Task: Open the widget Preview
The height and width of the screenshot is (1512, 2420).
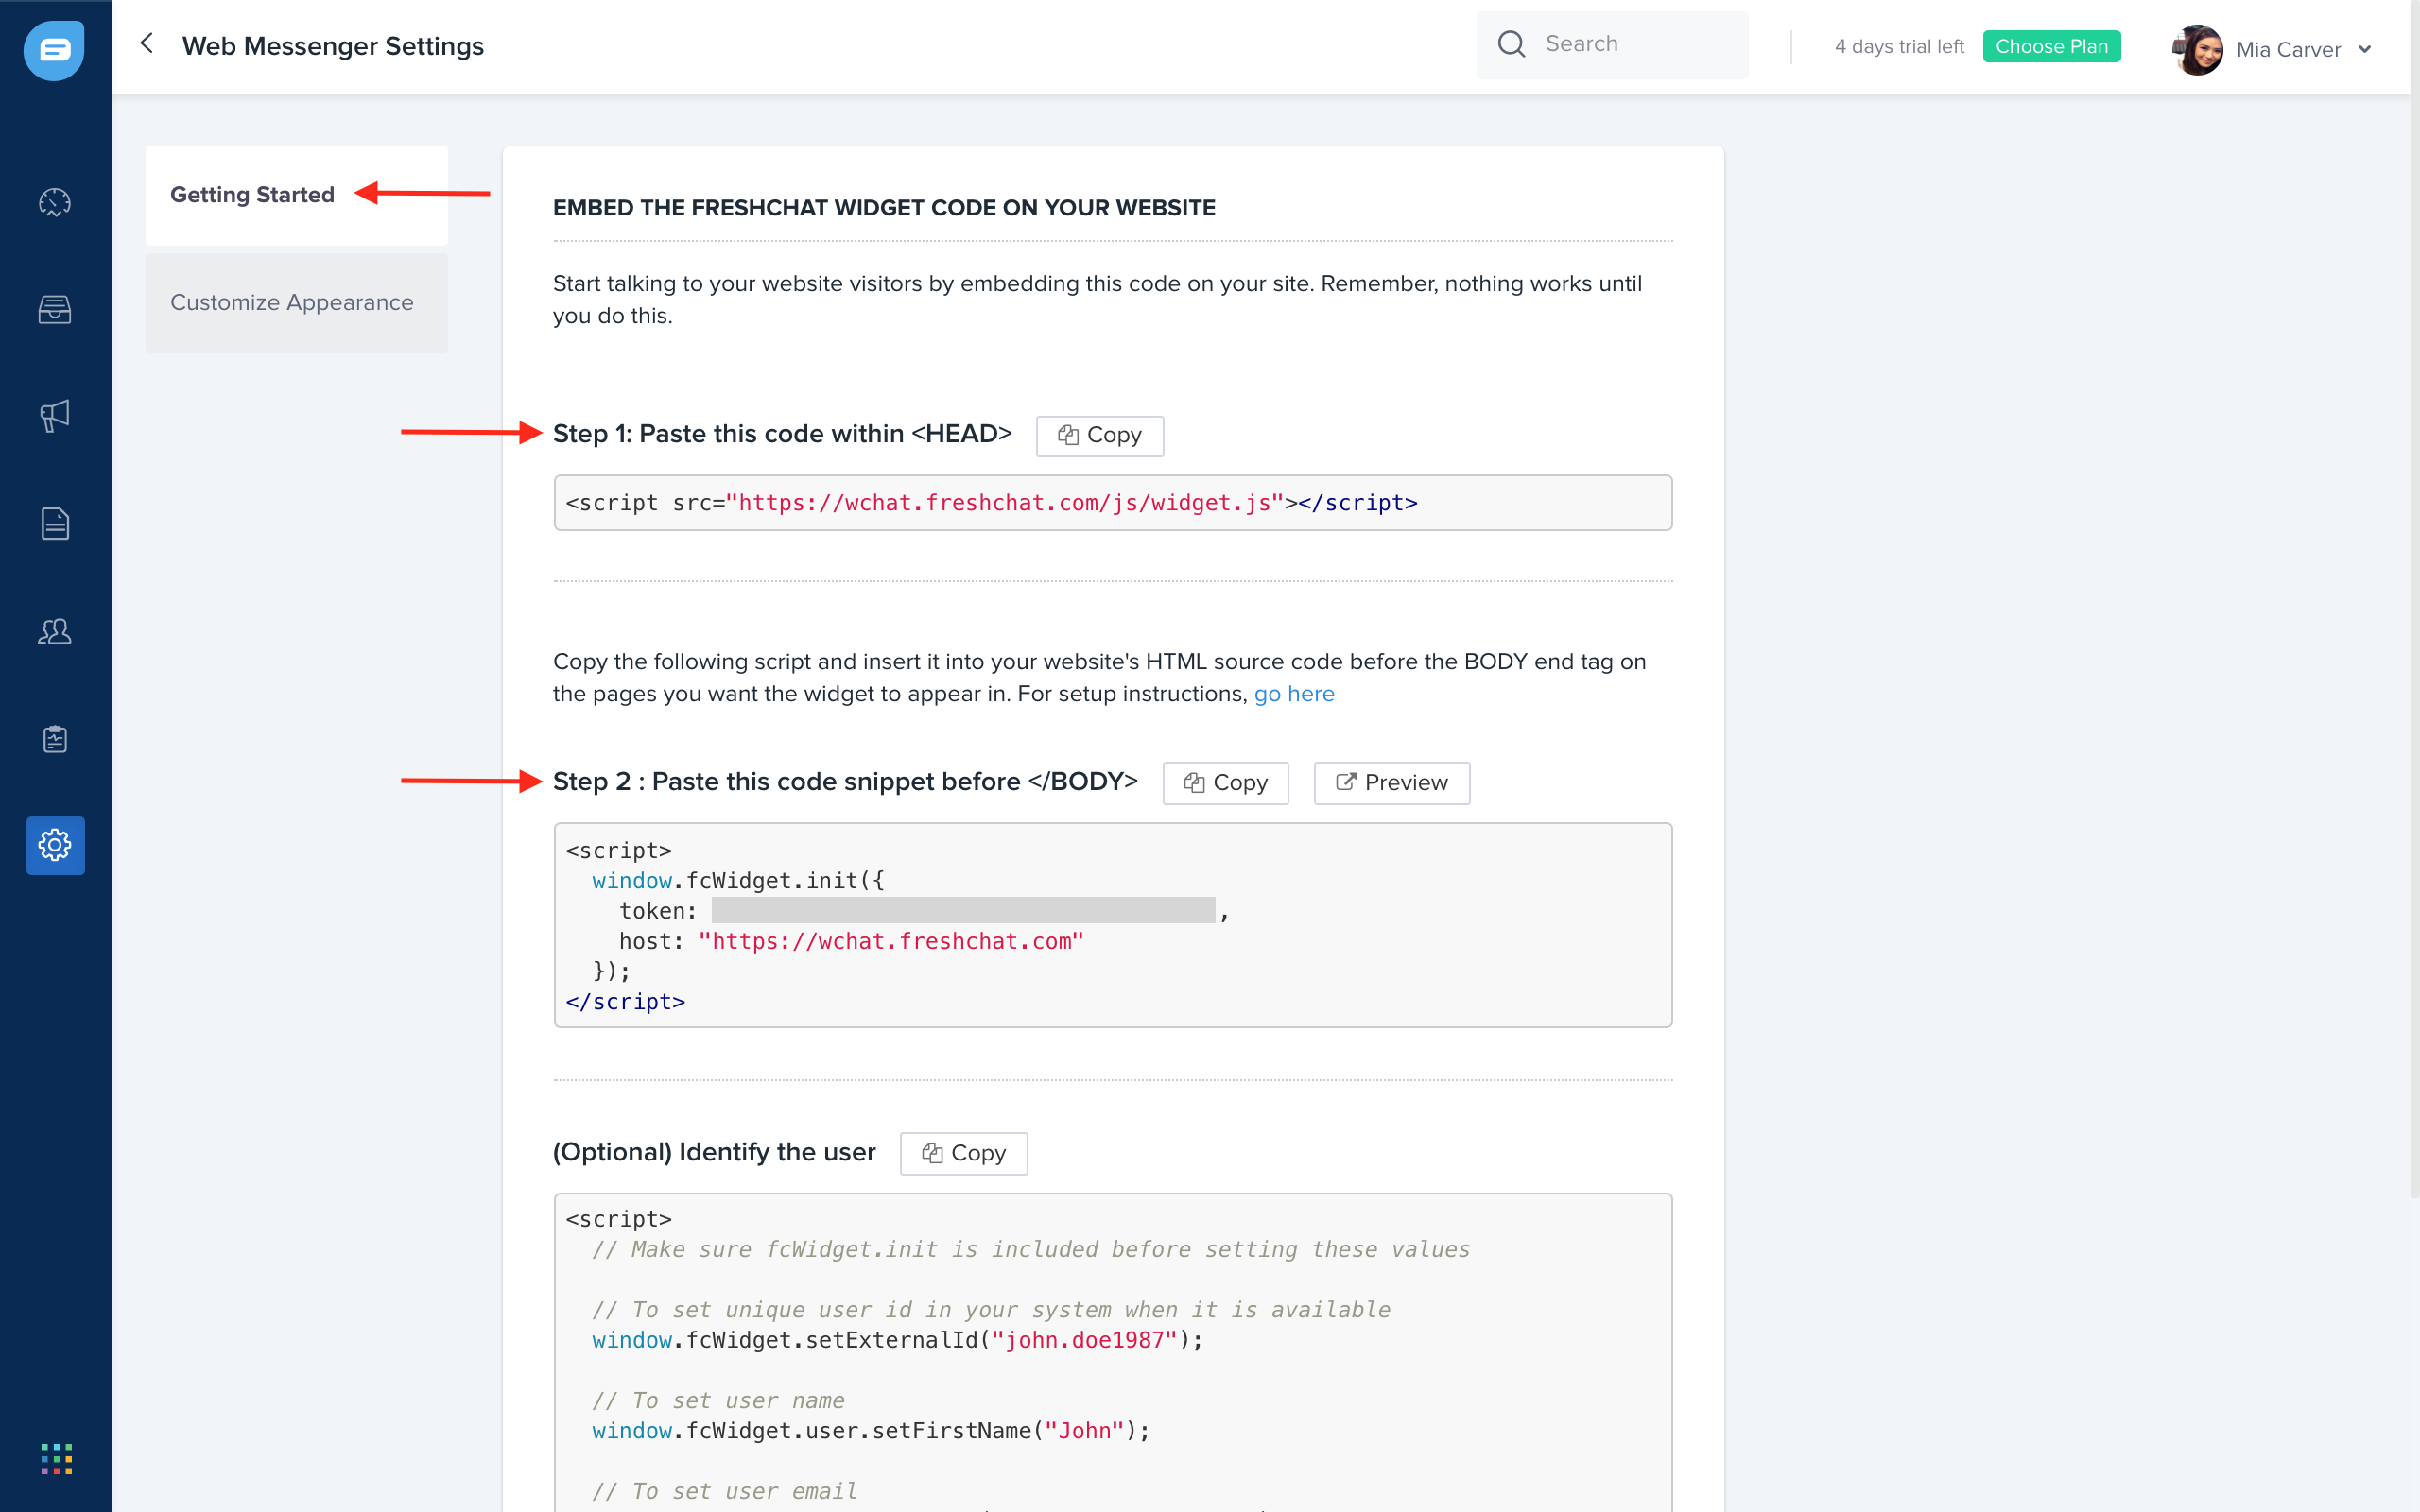Action: (1392, 783)
